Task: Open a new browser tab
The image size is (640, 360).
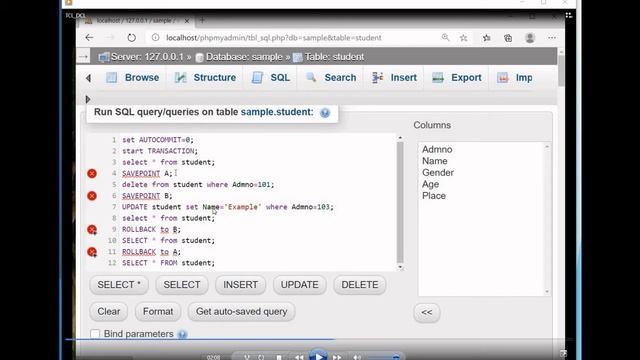Action: pyautogui.click(x=202, y=20)
